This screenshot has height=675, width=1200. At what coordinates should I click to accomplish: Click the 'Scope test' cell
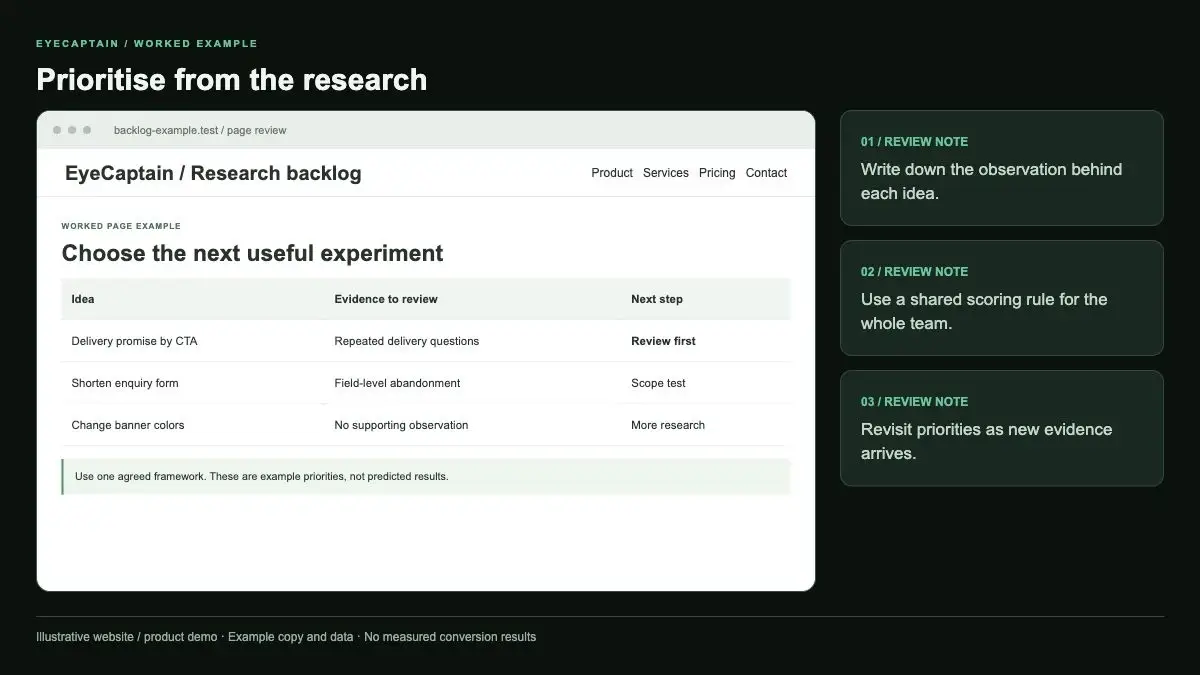tap(658, 383)
